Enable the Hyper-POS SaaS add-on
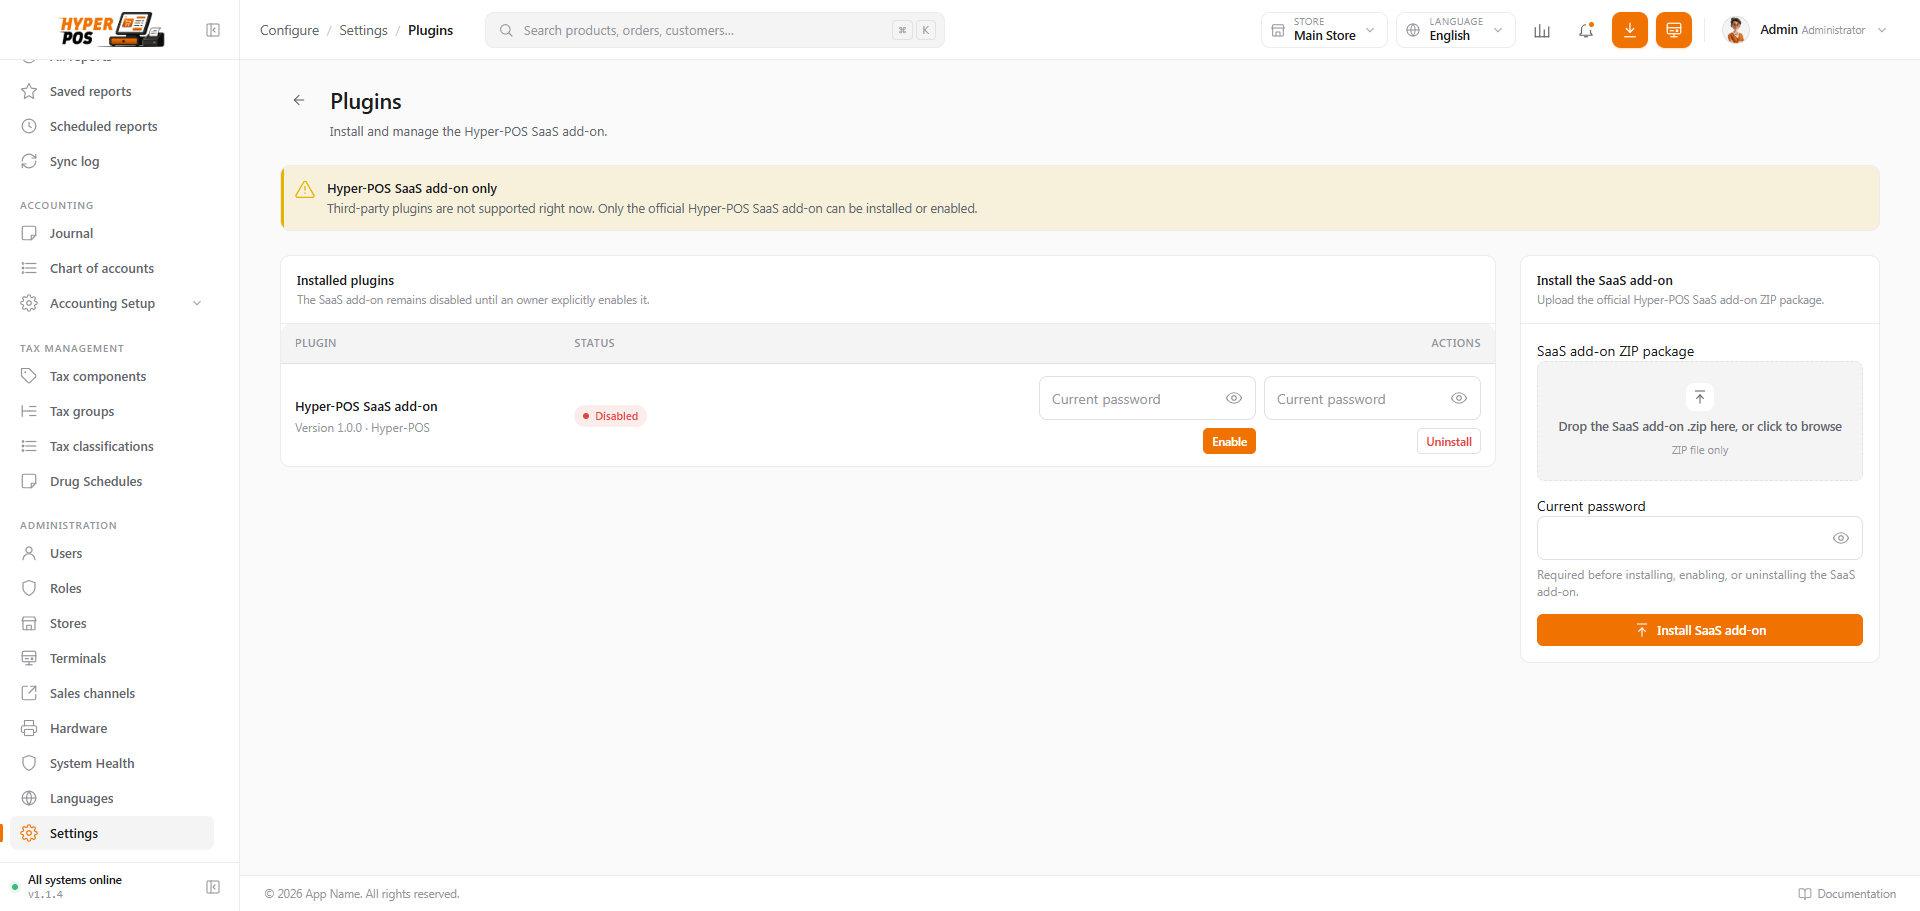 click(1229, 442)
